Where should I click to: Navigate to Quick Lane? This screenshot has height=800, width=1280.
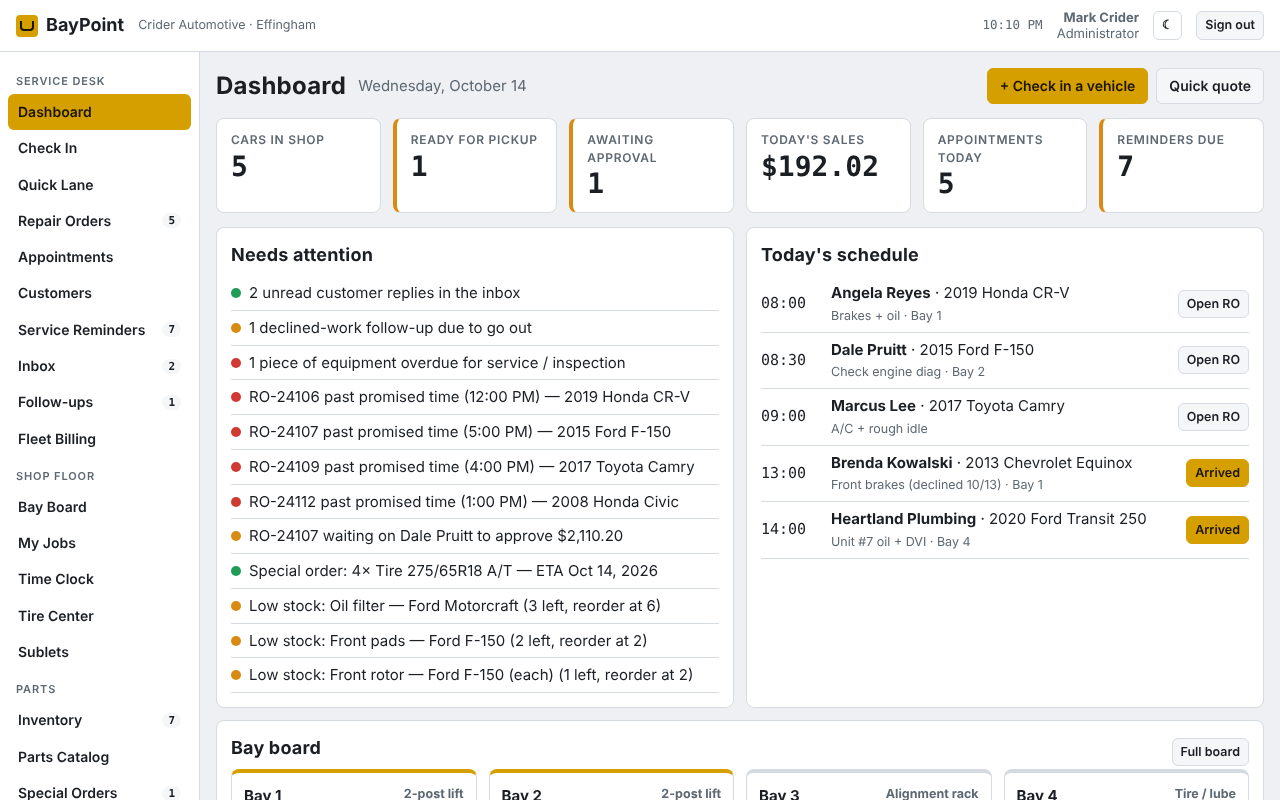(x=99, y=185)
